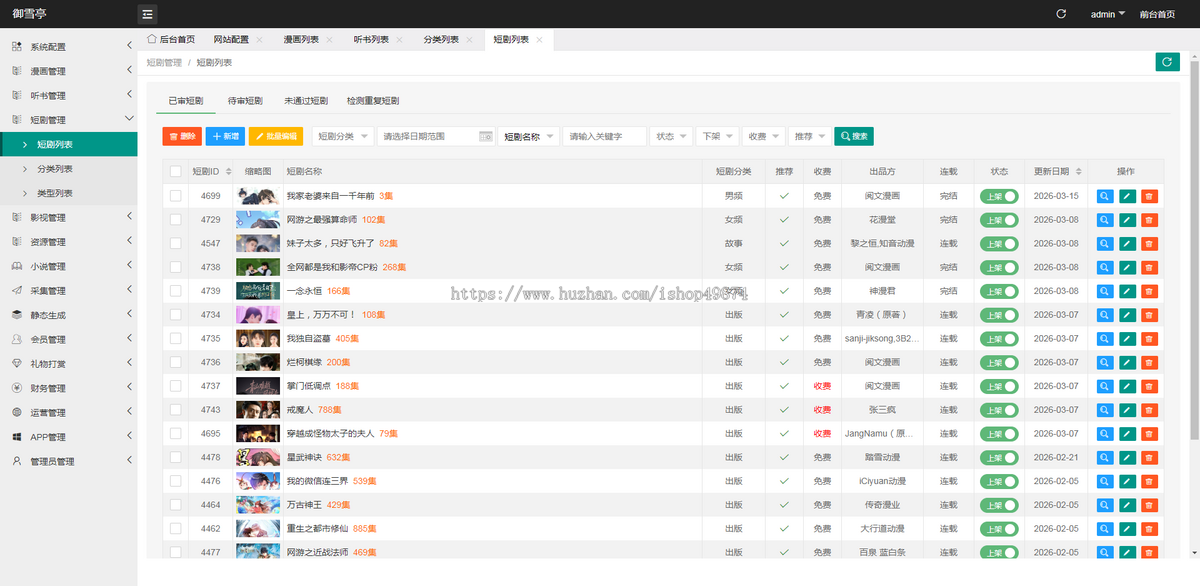Open the 短剧分类 filter dropdown
The height and width of the screenshot is (586, 1200).
(x=342, y=136)
